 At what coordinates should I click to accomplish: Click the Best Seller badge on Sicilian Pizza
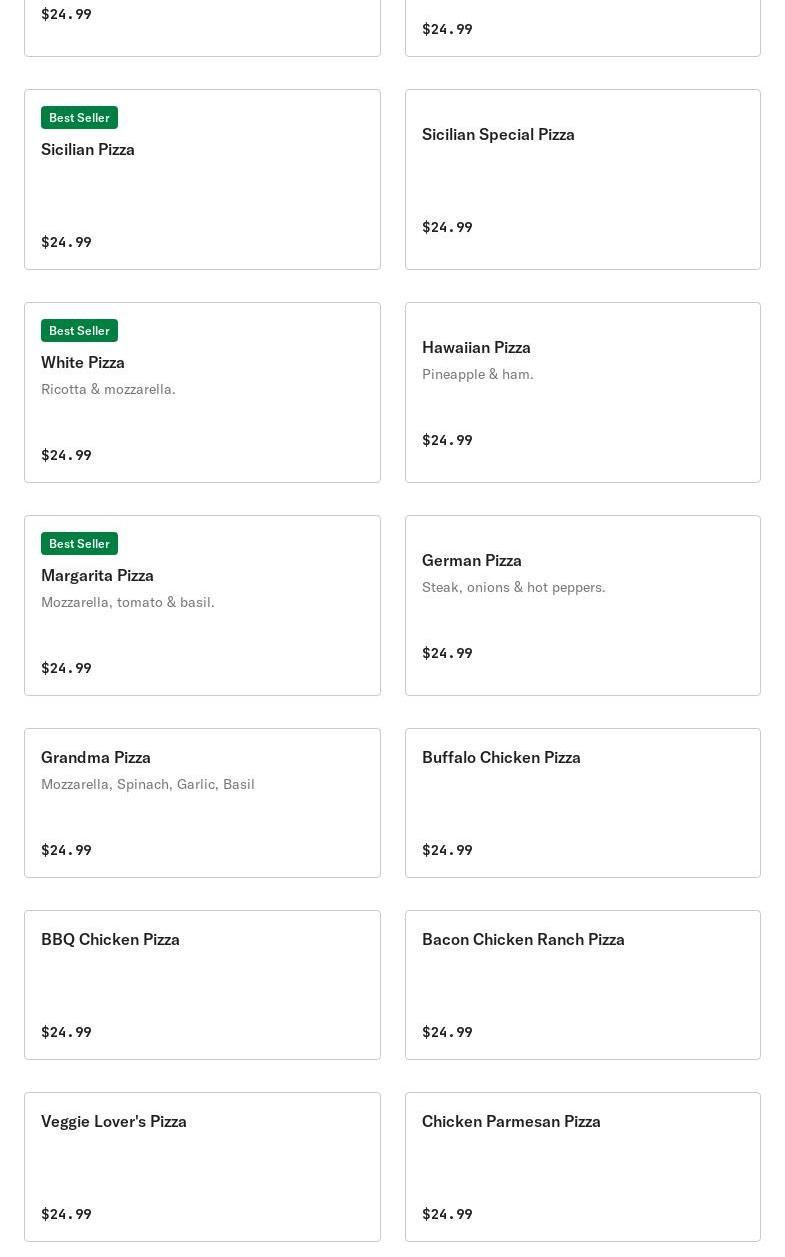pos(79,118)
